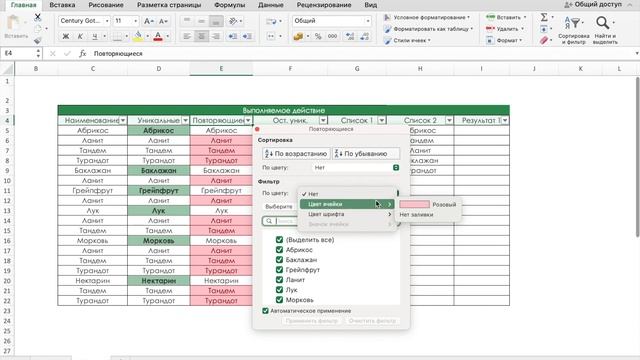The height and width of the screenshot is (360, 640).
Task: Click the cut scissors icon
Action: click(38, 17)
